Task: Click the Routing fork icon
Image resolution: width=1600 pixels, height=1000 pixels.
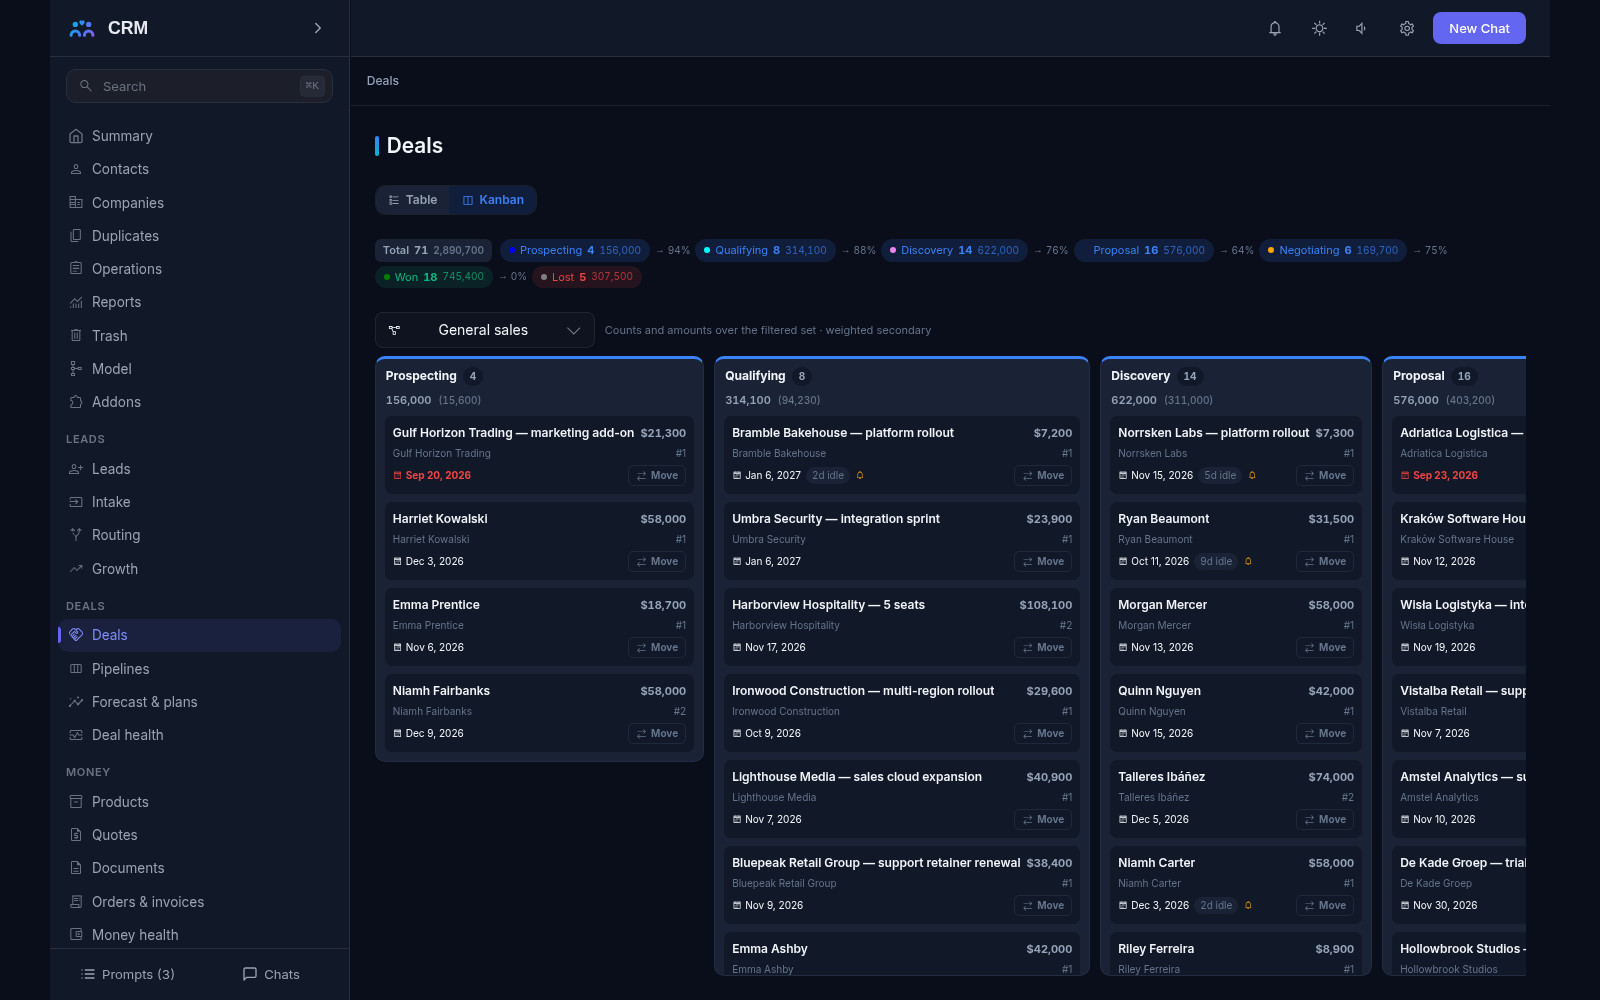Action: pyautogui.click(x=76, y=535)
